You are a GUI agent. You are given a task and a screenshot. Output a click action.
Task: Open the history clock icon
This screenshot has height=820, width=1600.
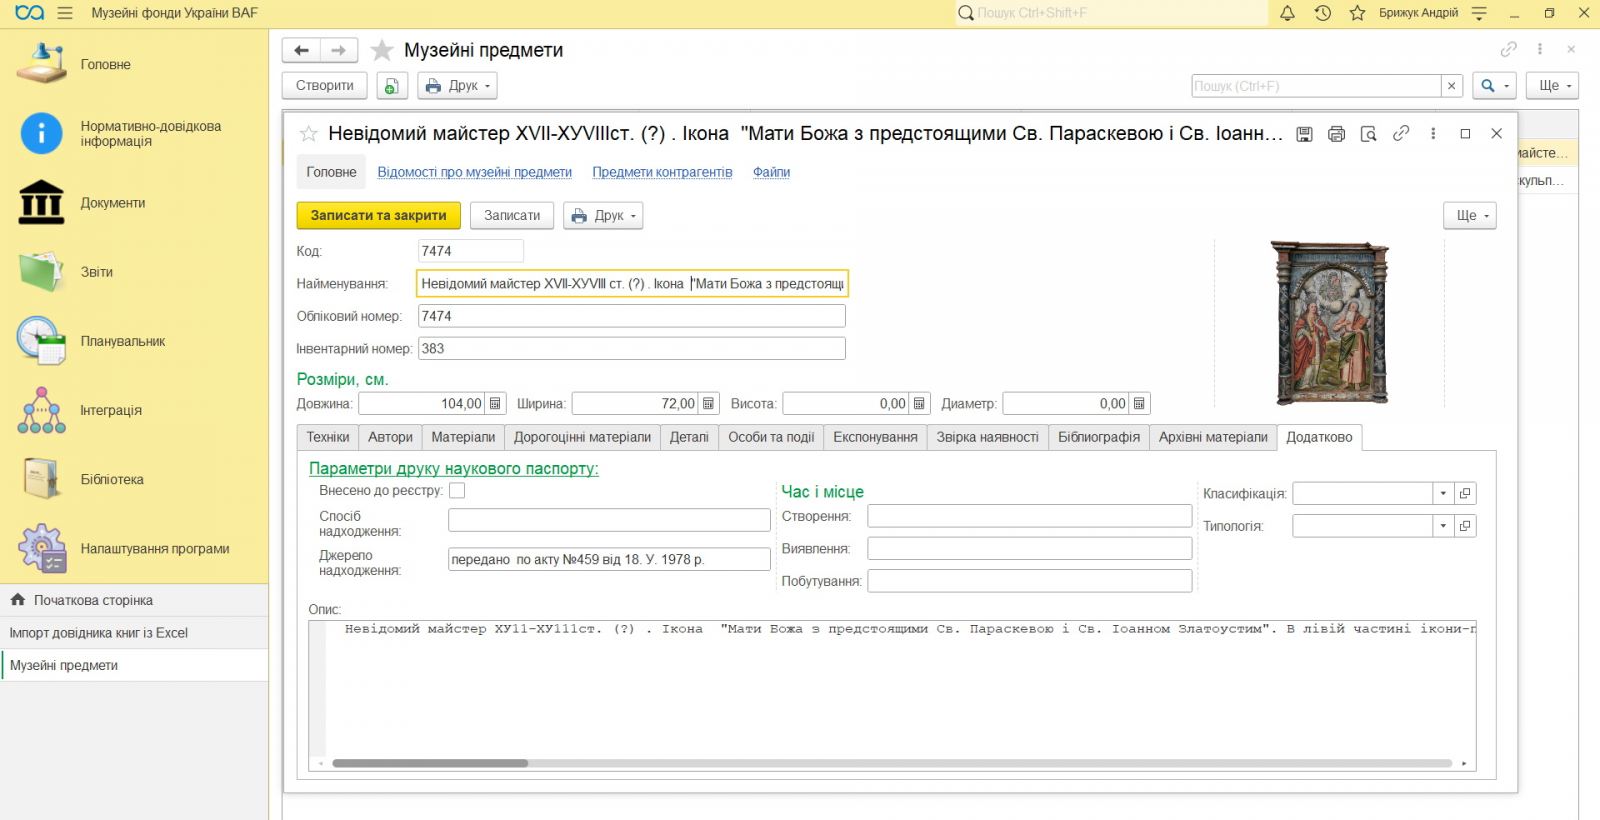coord(1322,13)
